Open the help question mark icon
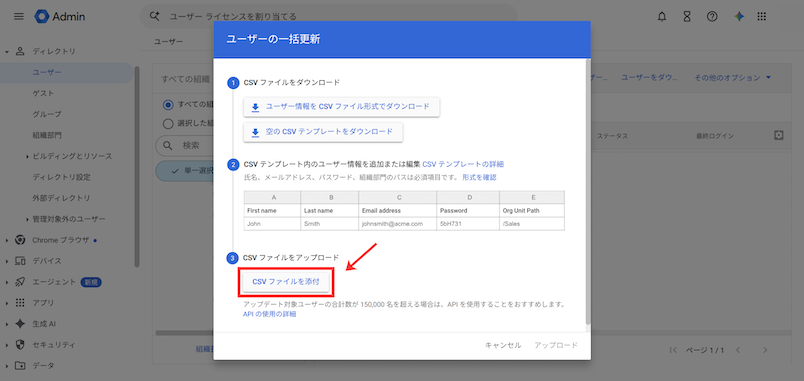Viewport: 804px width, 381px height. pos(712,16)
